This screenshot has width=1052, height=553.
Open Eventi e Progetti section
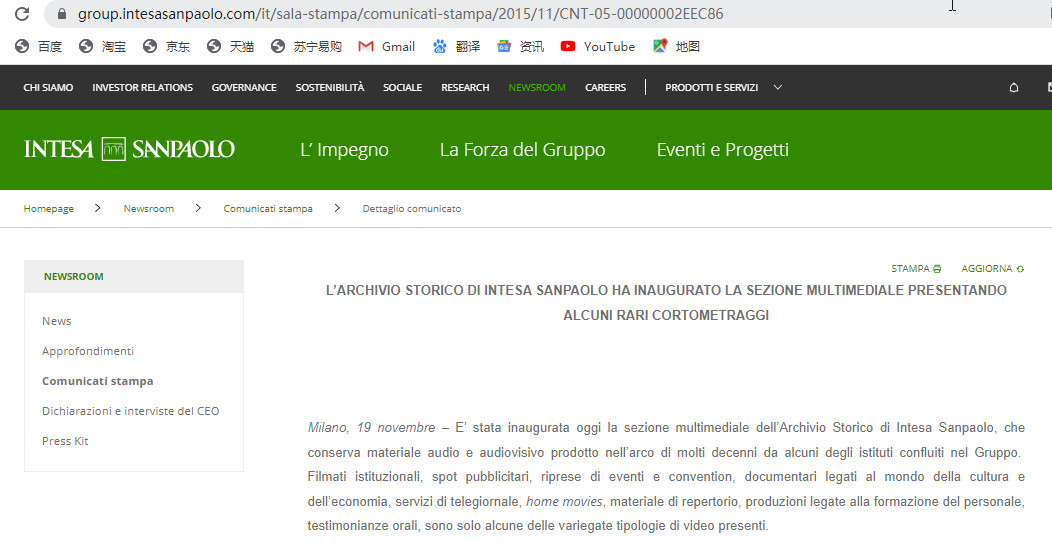click(723, 150)
